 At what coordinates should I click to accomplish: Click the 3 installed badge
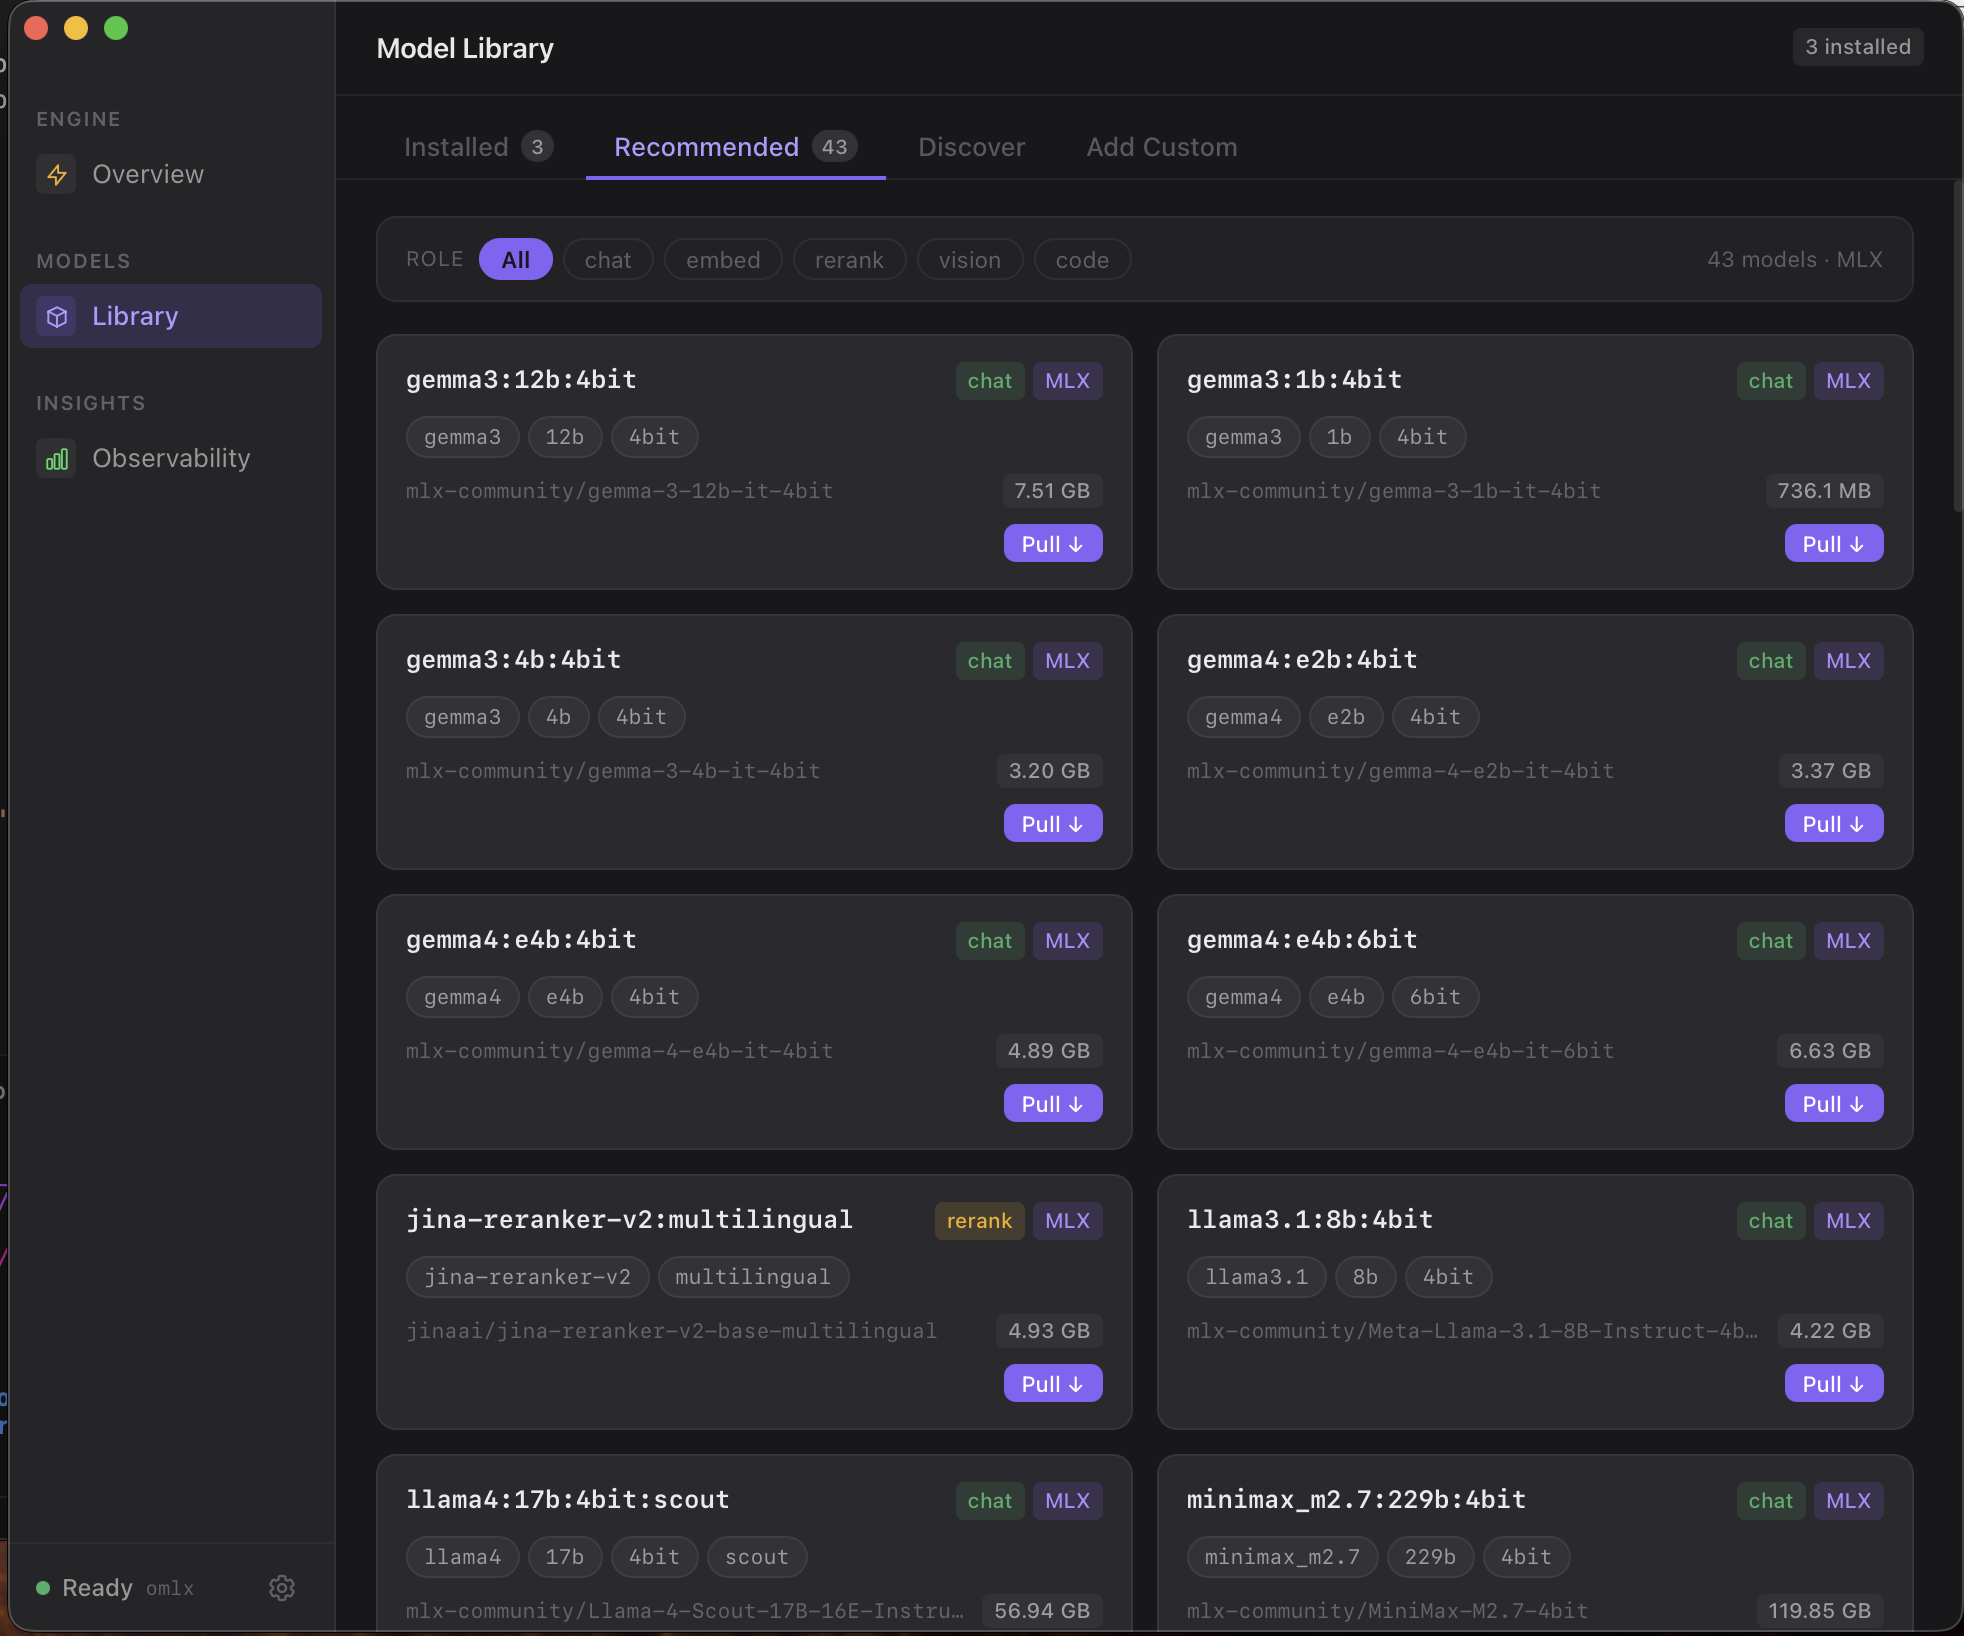pyautogui.click(x=1858, y=47)
